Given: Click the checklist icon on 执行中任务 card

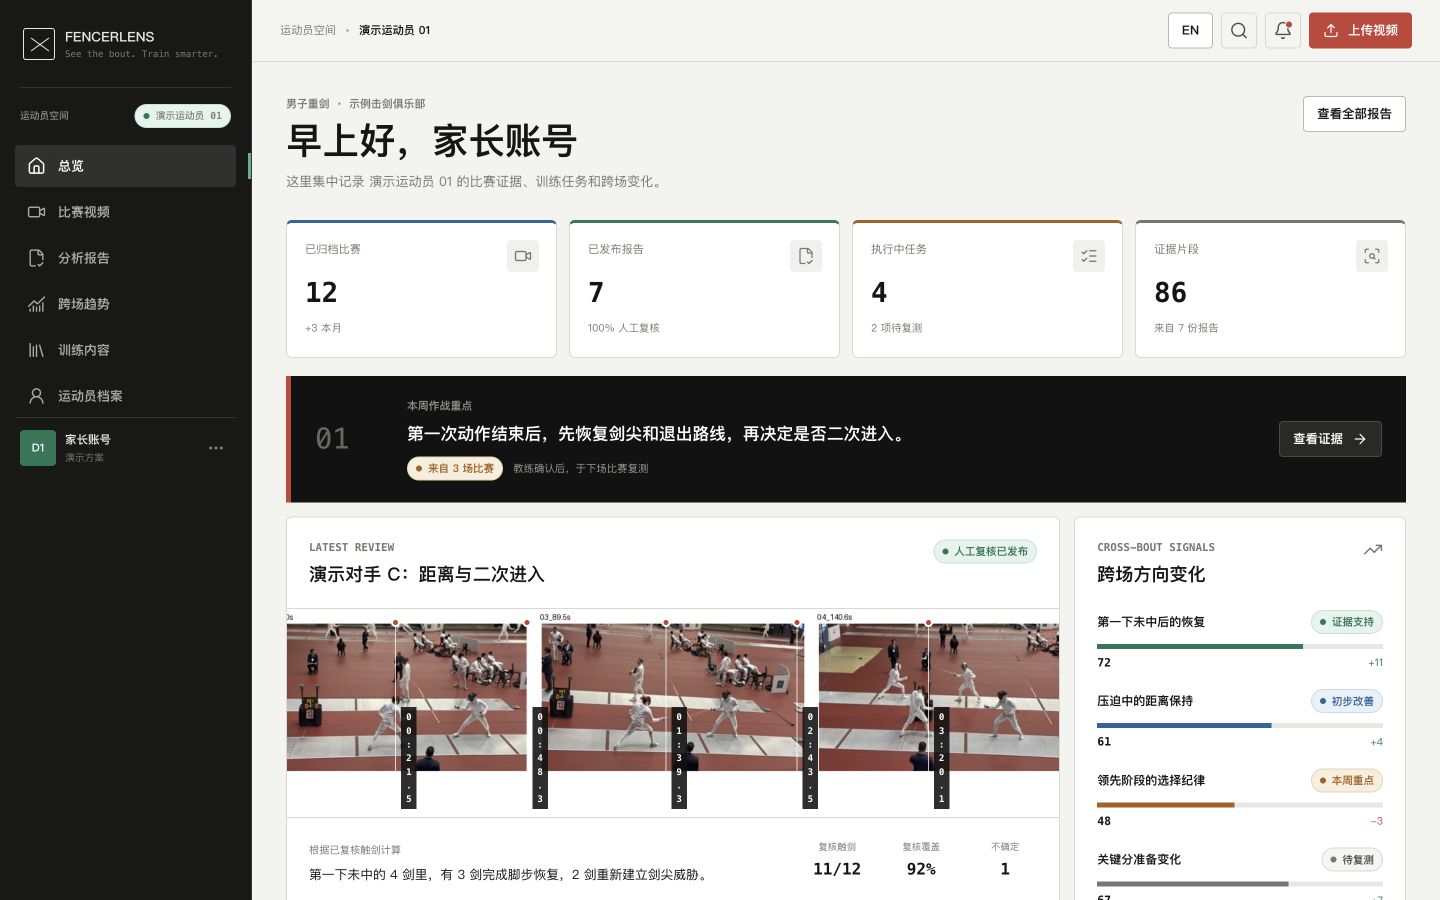Looking at the screenshot, I should (1089, 256).
